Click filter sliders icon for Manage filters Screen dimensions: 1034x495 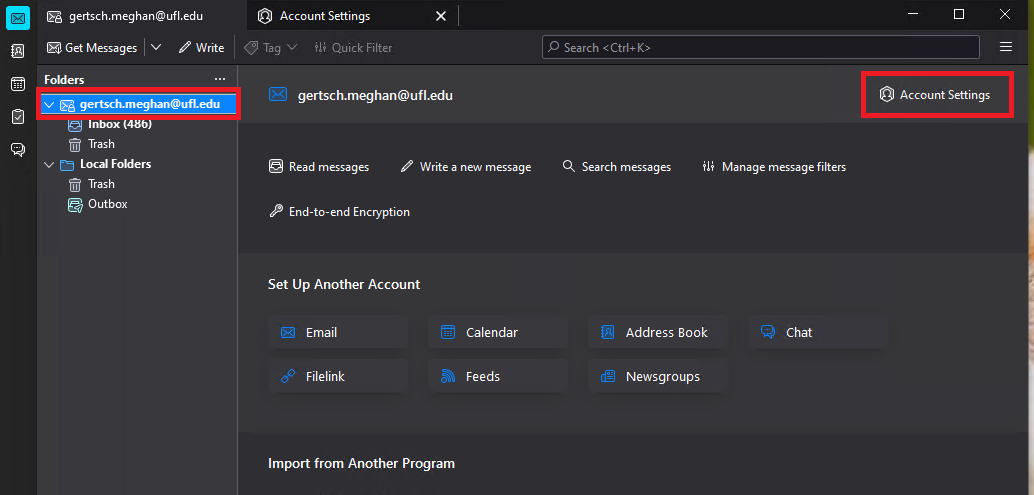click(x=708, y=166)
